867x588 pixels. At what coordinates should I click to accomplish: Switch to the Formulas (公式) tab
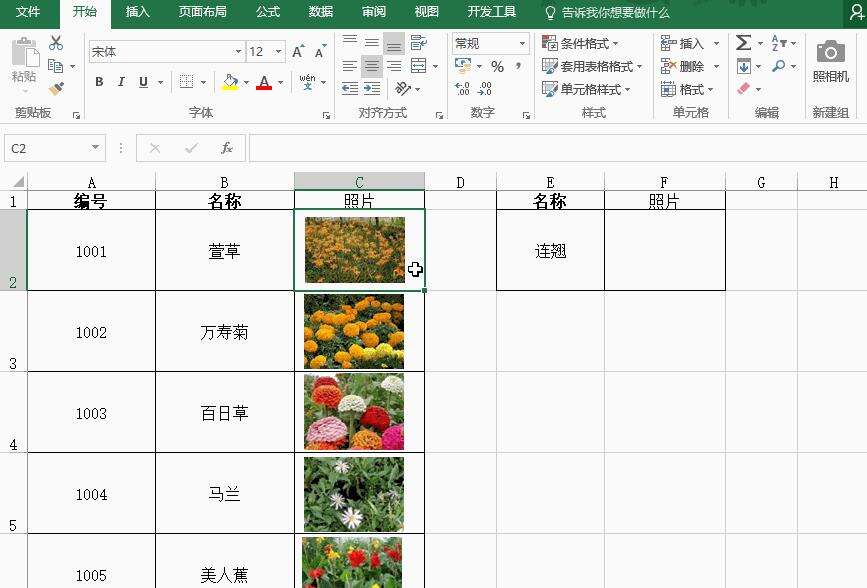268,12
